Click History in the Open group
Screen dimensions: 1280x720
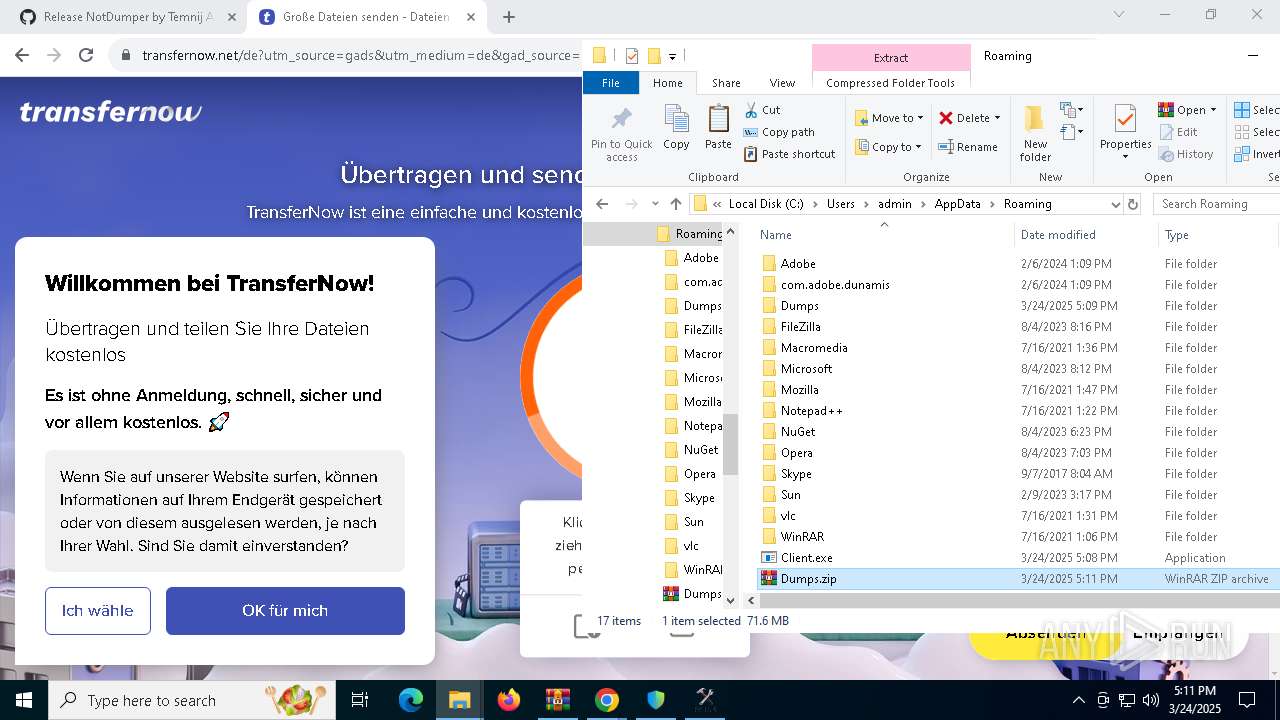[1186, 154]
